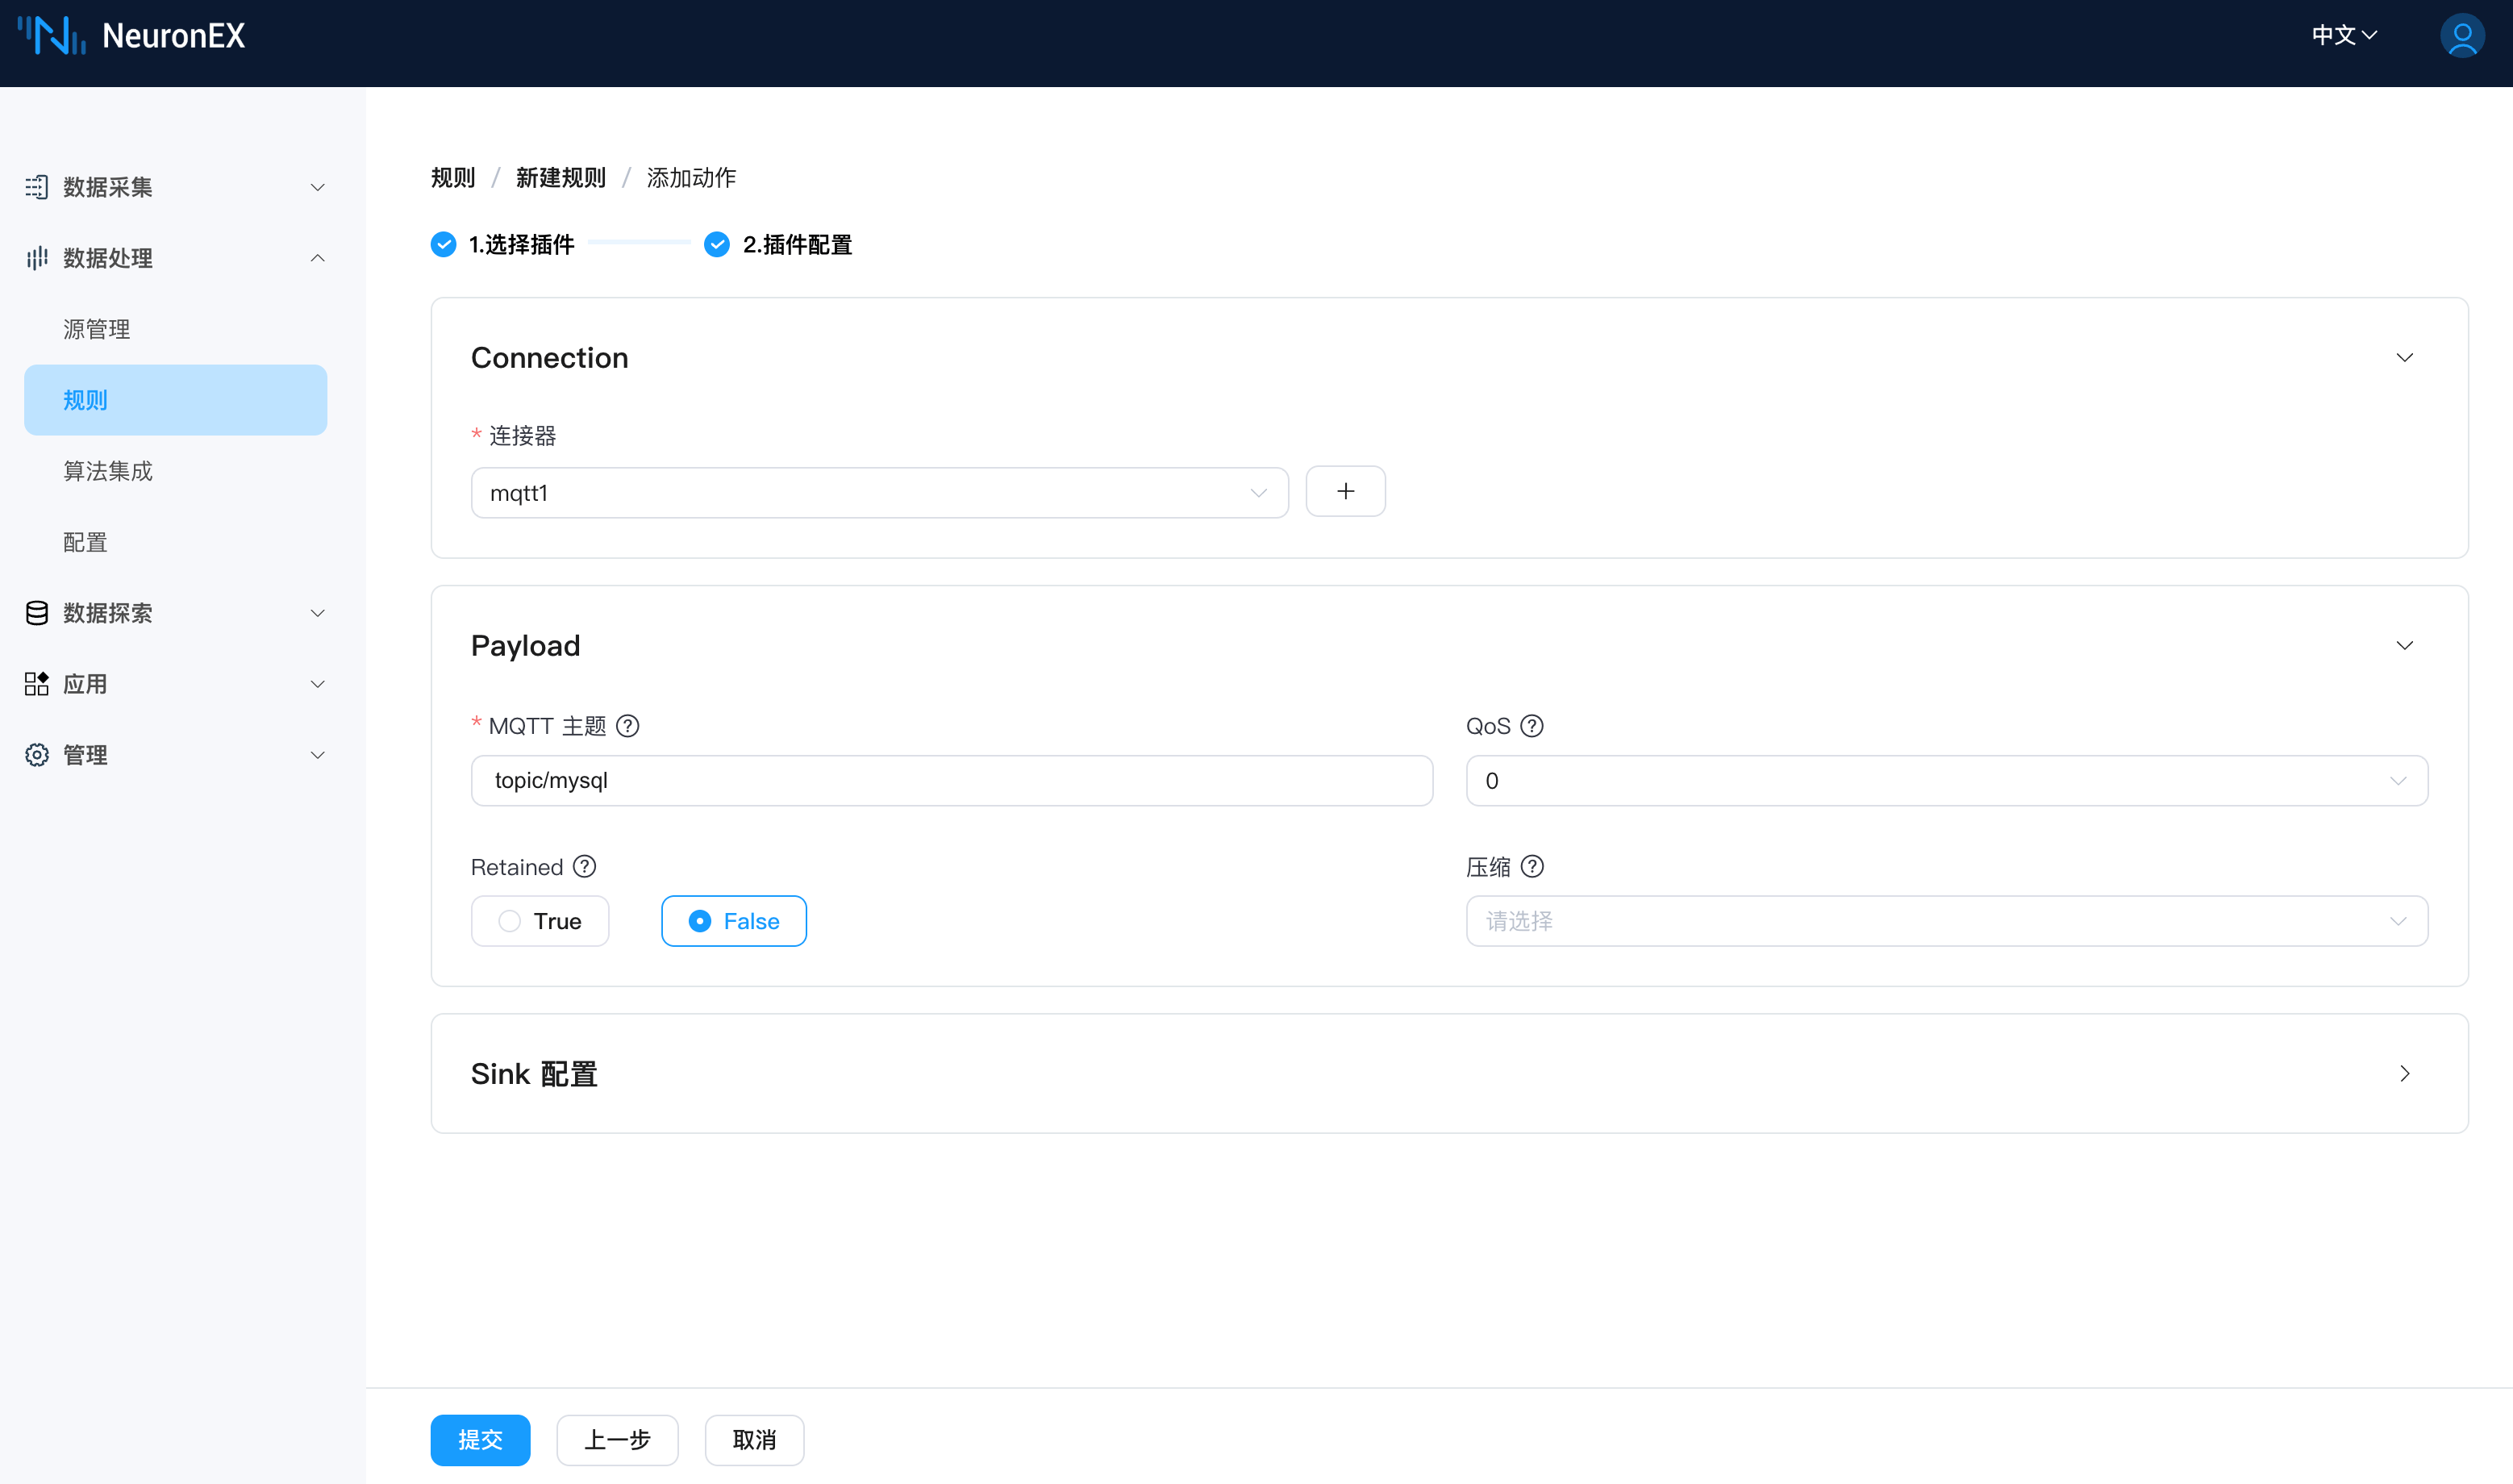Click the MQTT 主题 help question icon
2513x1484 pixels.
[628, 726]
